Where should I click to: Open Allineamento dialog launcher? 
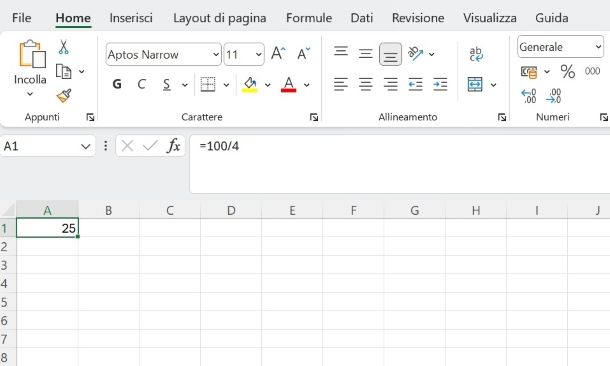click(x=502, y=117)
